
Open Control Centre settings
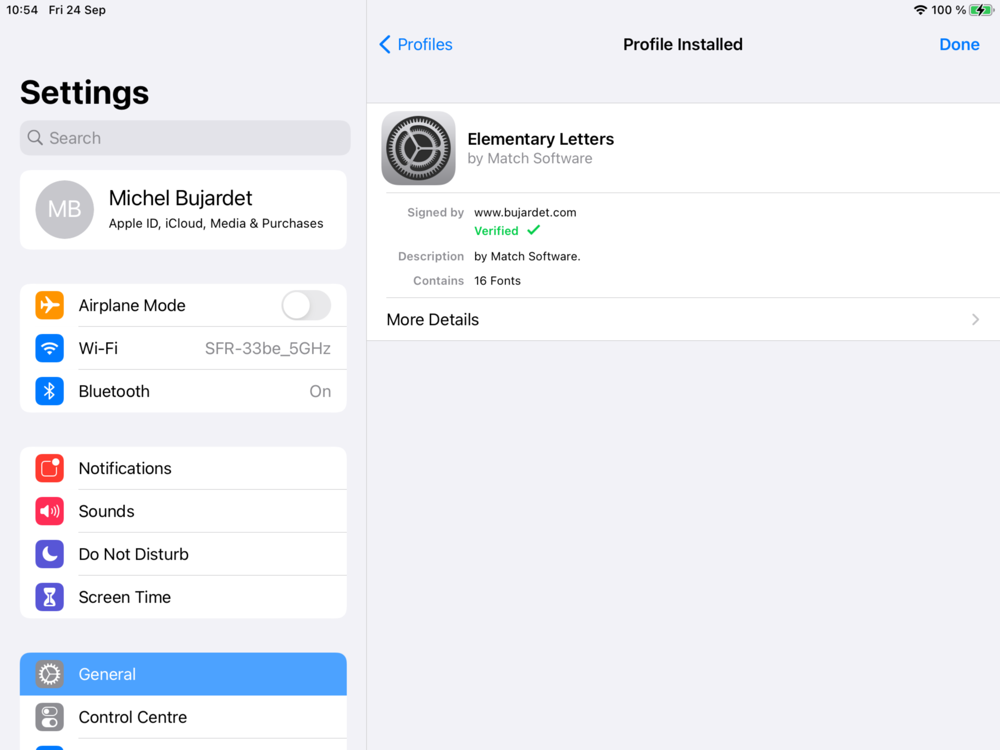click(x=184, y=717)
